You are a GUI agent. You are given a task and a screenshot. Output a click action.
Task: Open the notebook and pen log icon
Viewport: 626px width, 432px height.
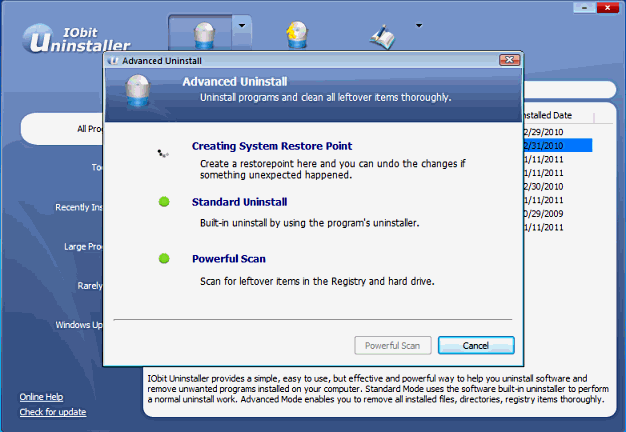[x=382, y=37]
